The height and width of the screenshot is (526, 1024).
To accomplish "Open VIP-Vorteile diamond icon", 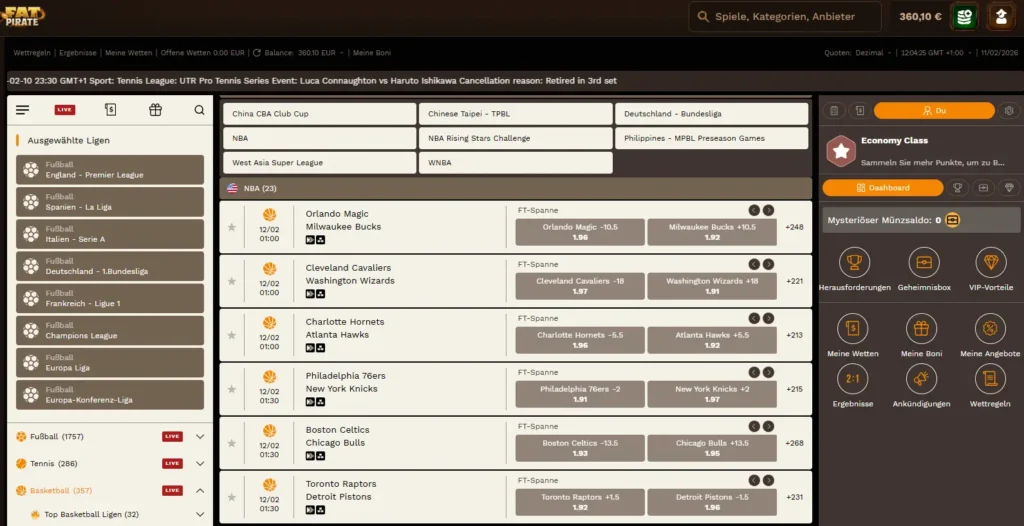I will click(x=991, y=262).
